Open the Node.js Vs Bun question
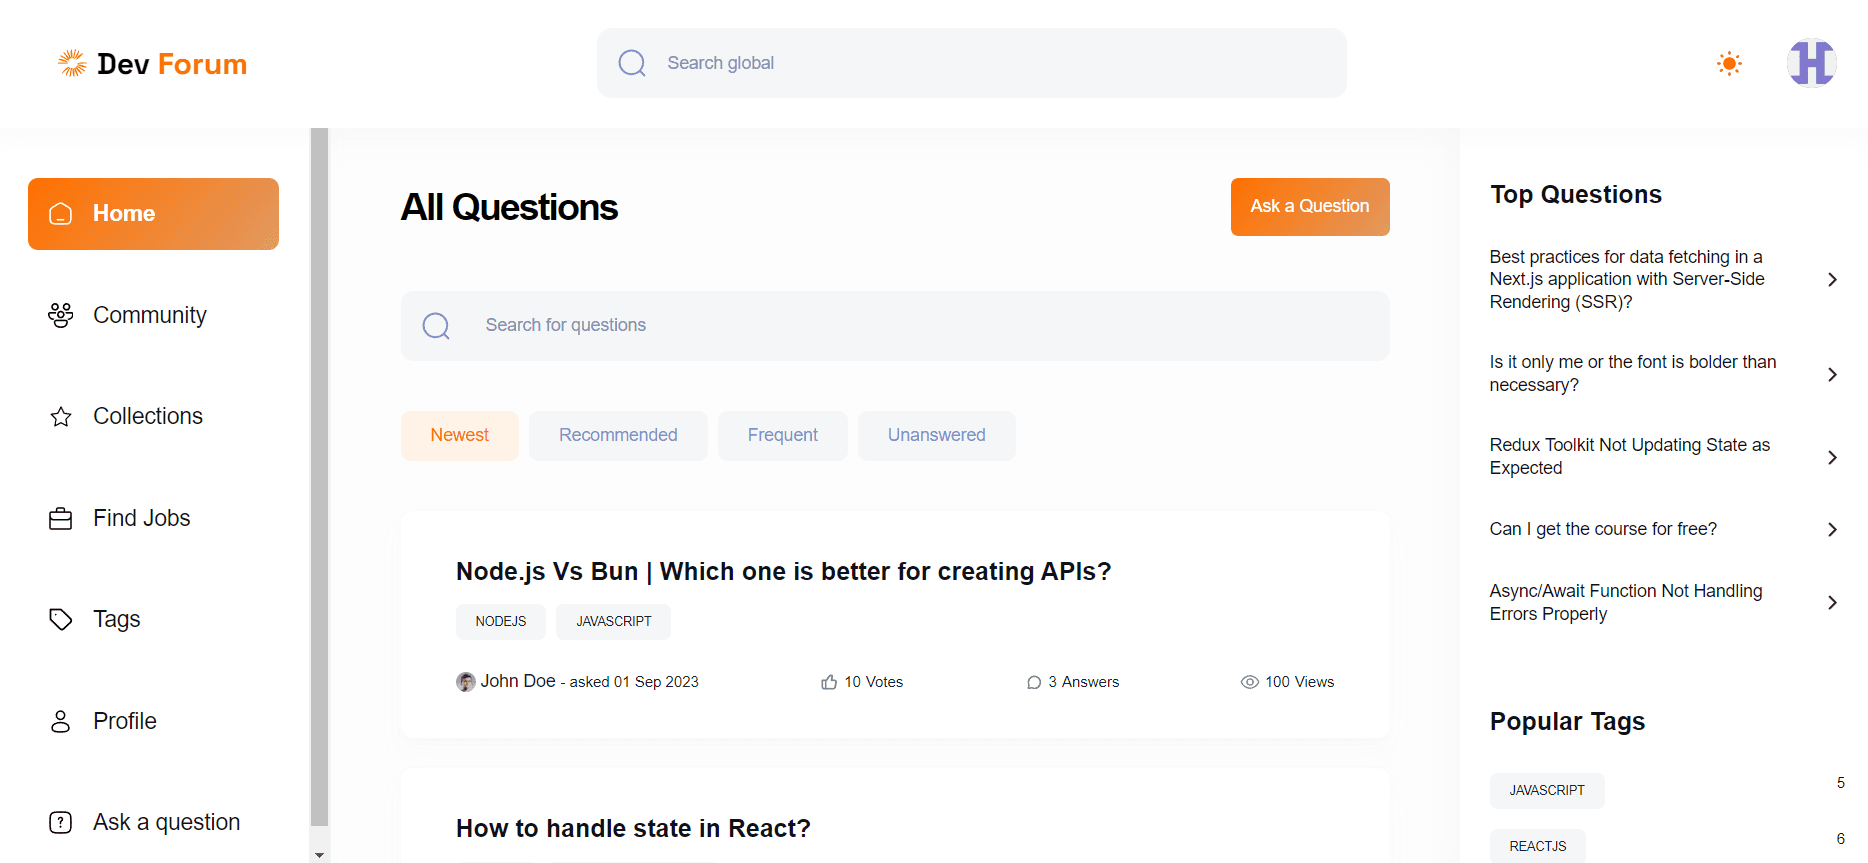This screenshot has height=863, width=1868. click(x=783, y=571)
